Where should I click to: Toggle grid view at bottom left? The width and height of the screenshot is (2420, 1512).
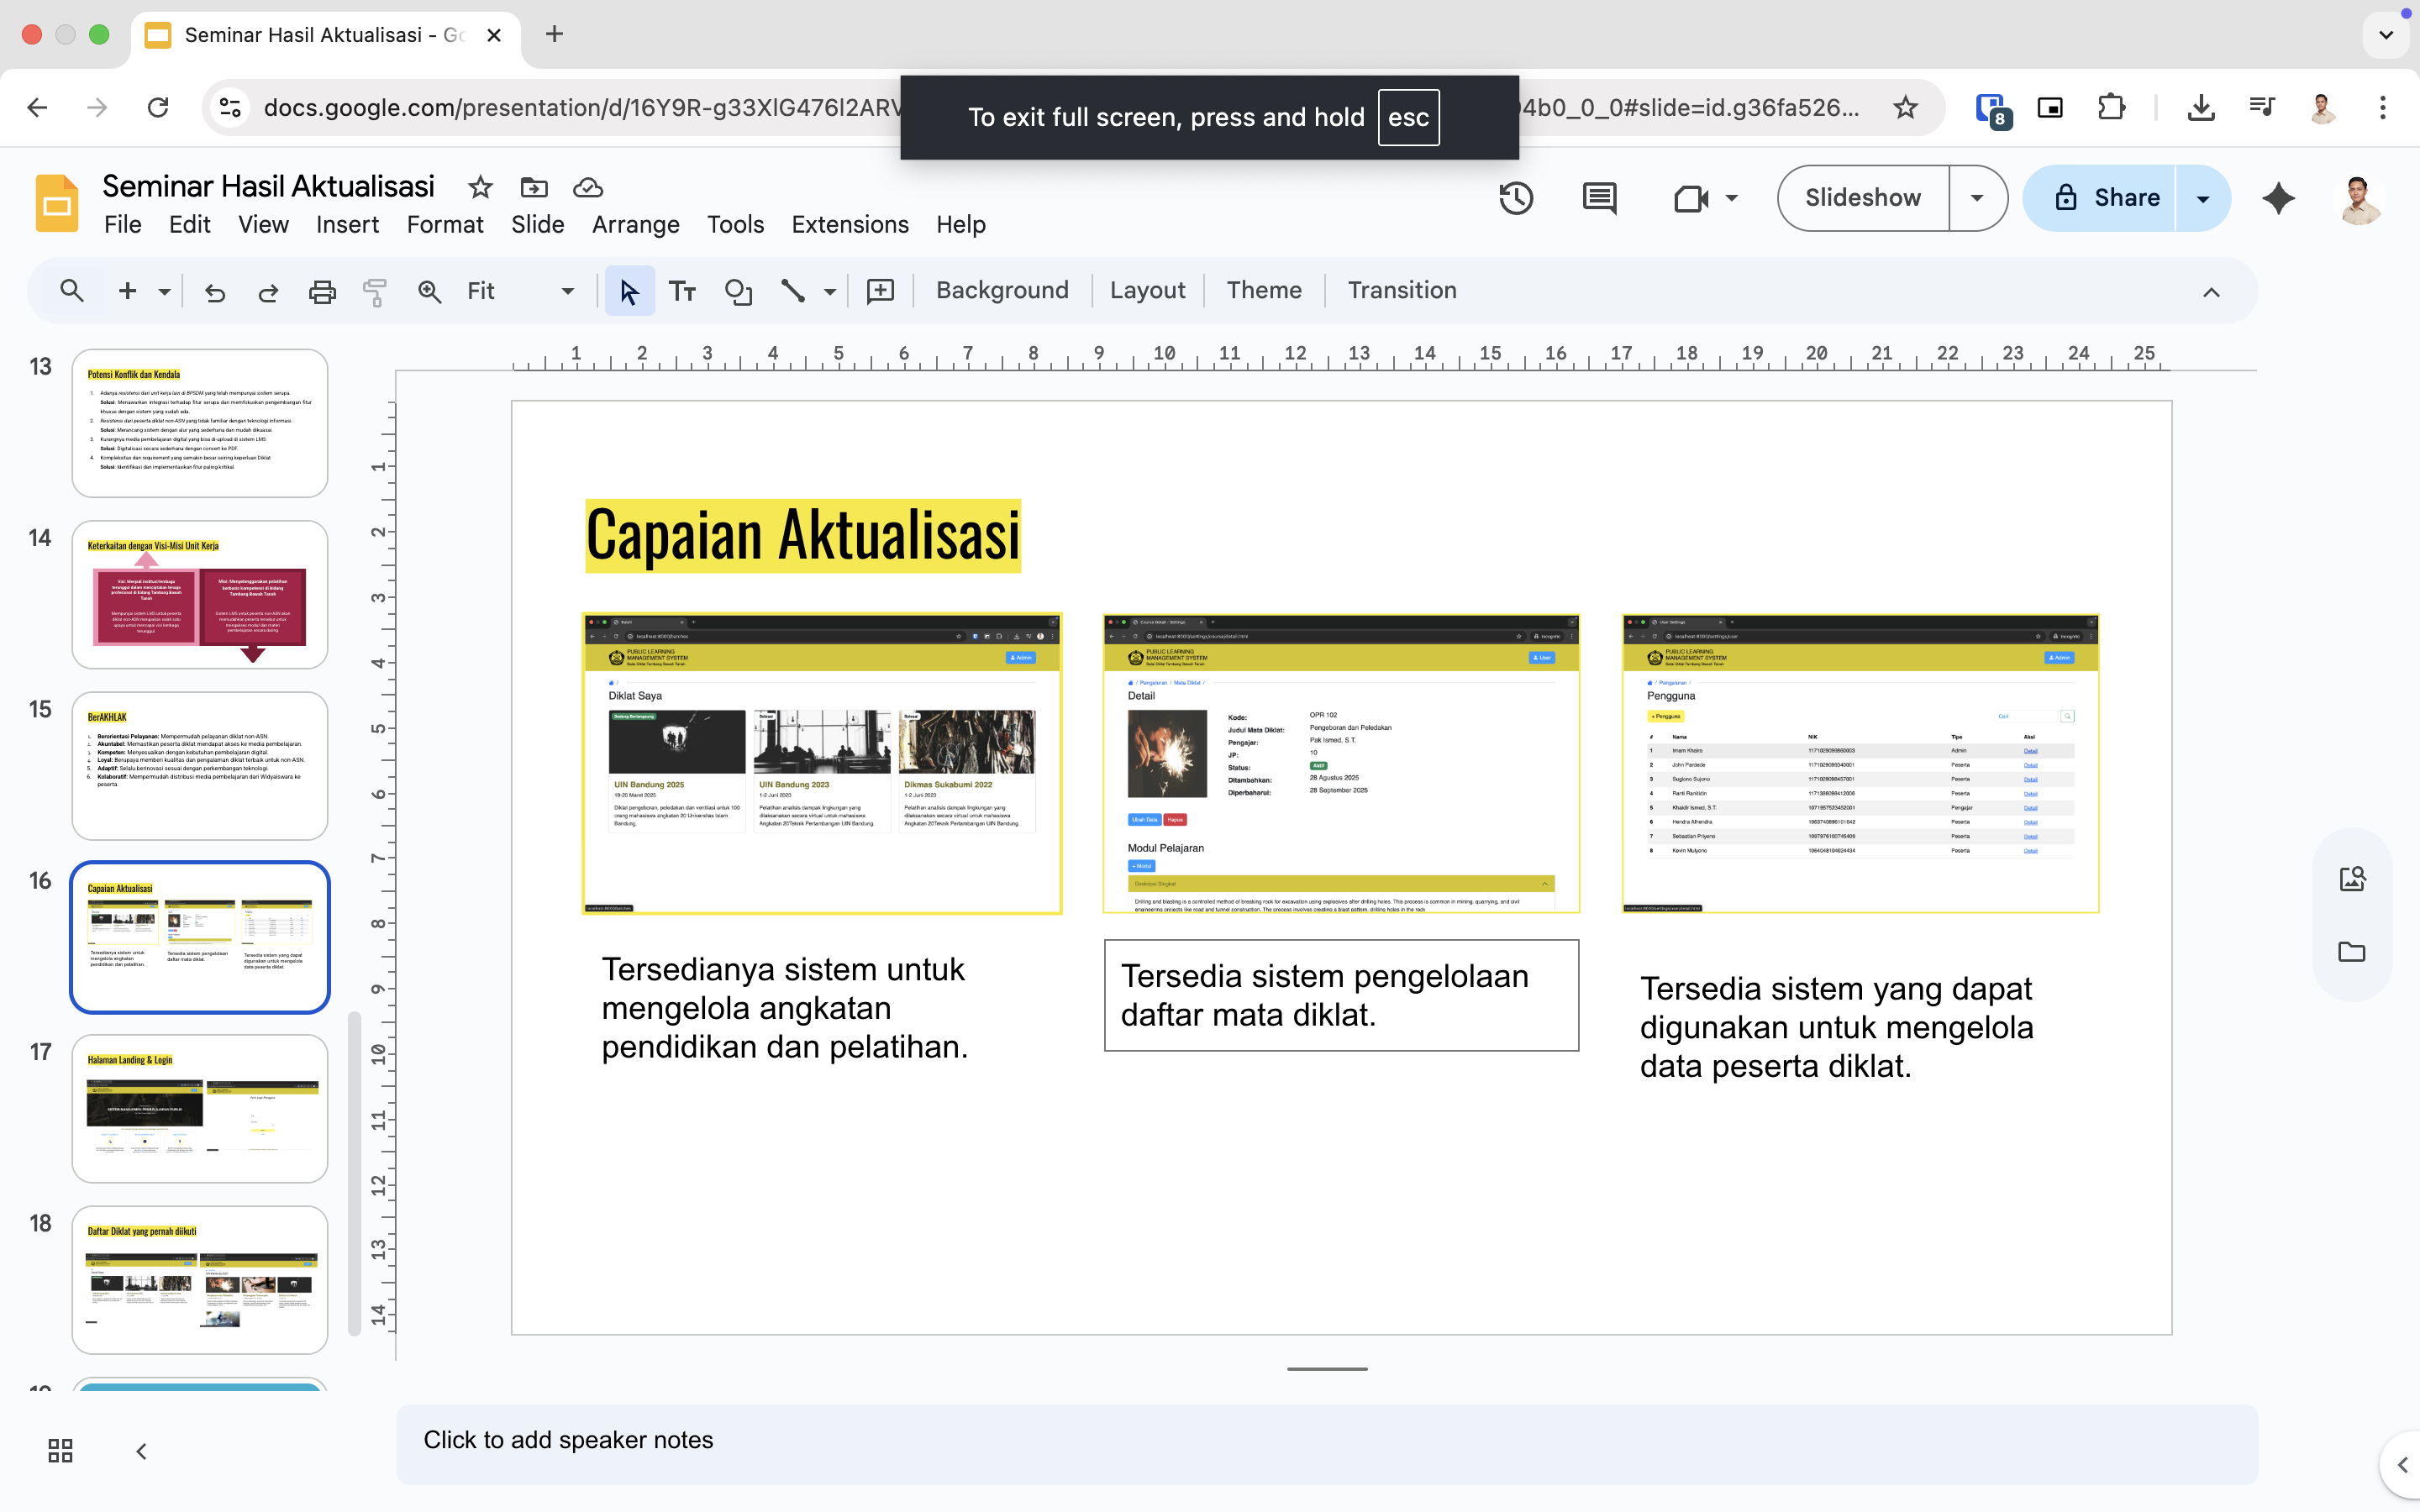pyautogui.click(x=60, y=1450)
